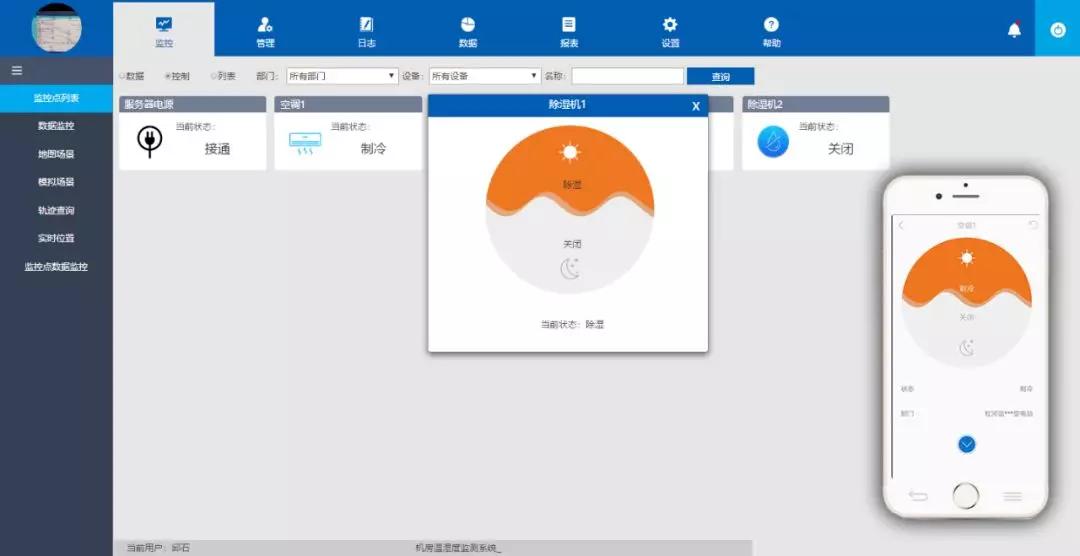The image size is (1080, 556).
Task: Click the air conditioner 空调1 icon
Action: click(x=304, y=143)
